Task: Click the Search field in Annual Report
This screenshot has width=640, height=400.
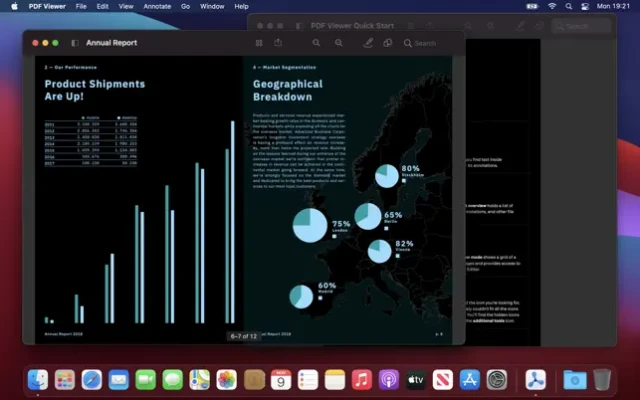Action: (x=425, y=43)
